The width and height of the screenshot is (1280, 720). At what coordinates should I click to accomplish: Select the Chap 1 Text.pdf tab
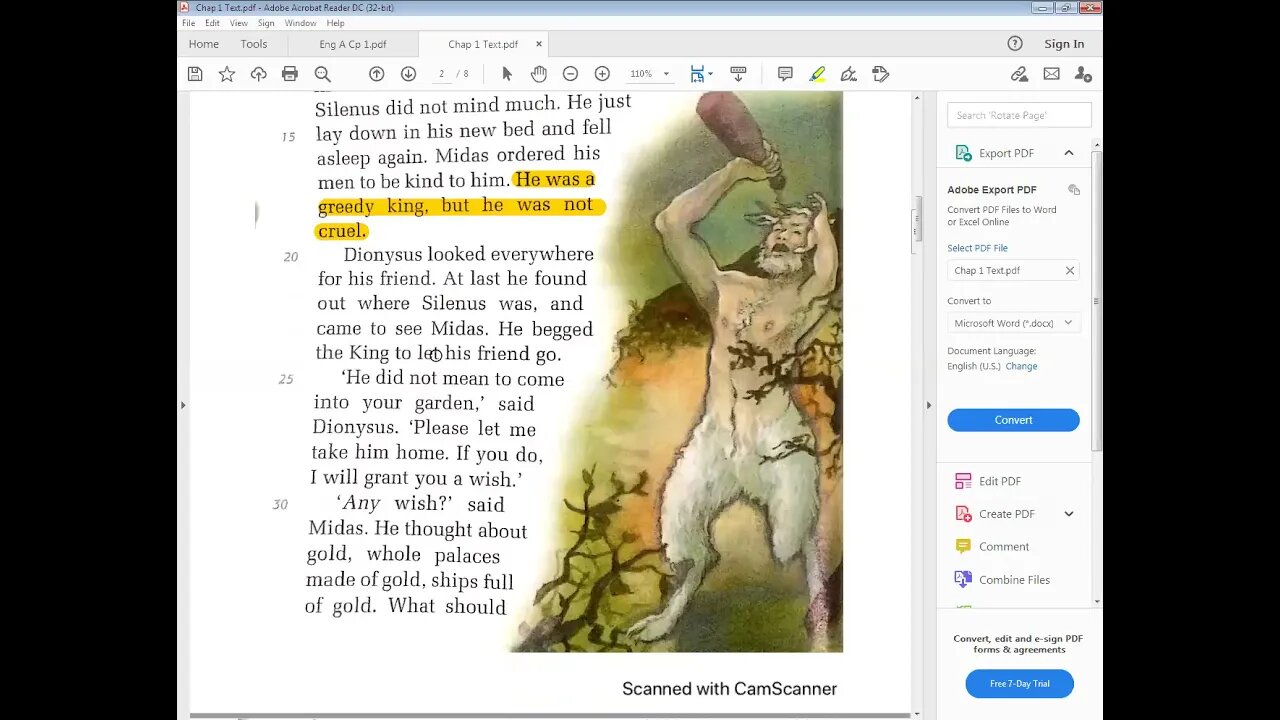[x=483, y=44]
